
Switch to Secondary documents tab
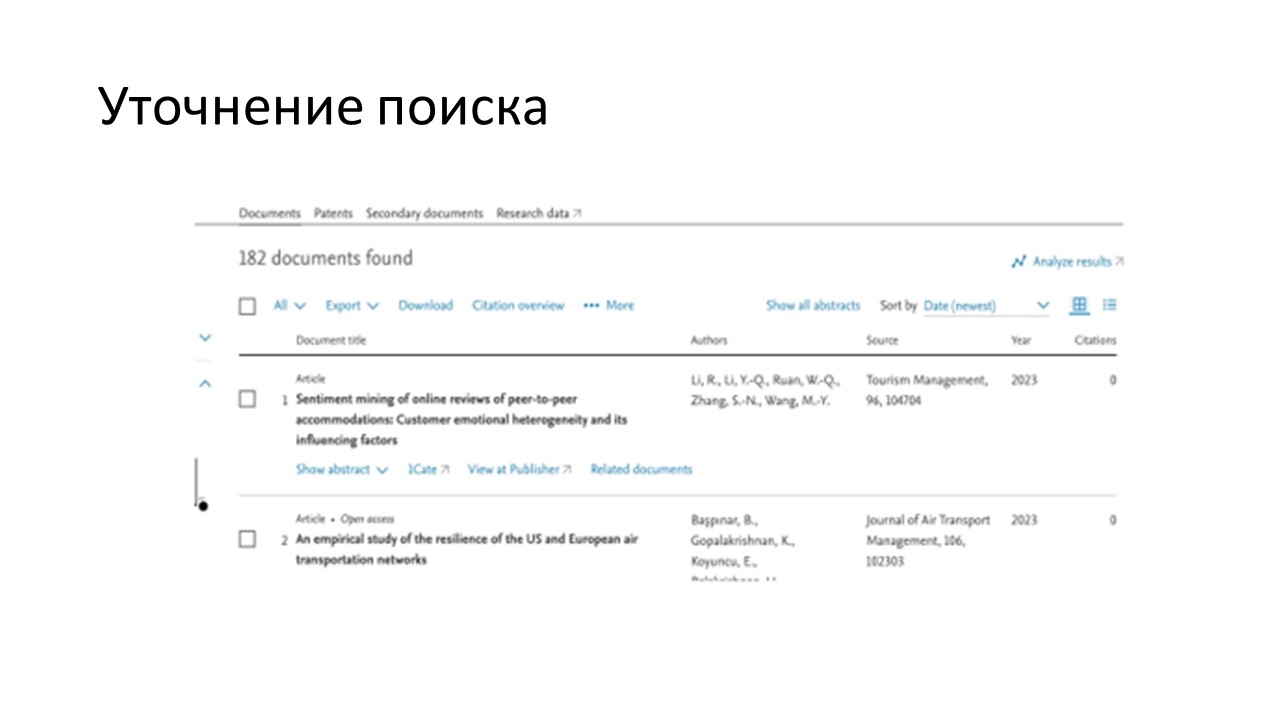coord(424,213)
